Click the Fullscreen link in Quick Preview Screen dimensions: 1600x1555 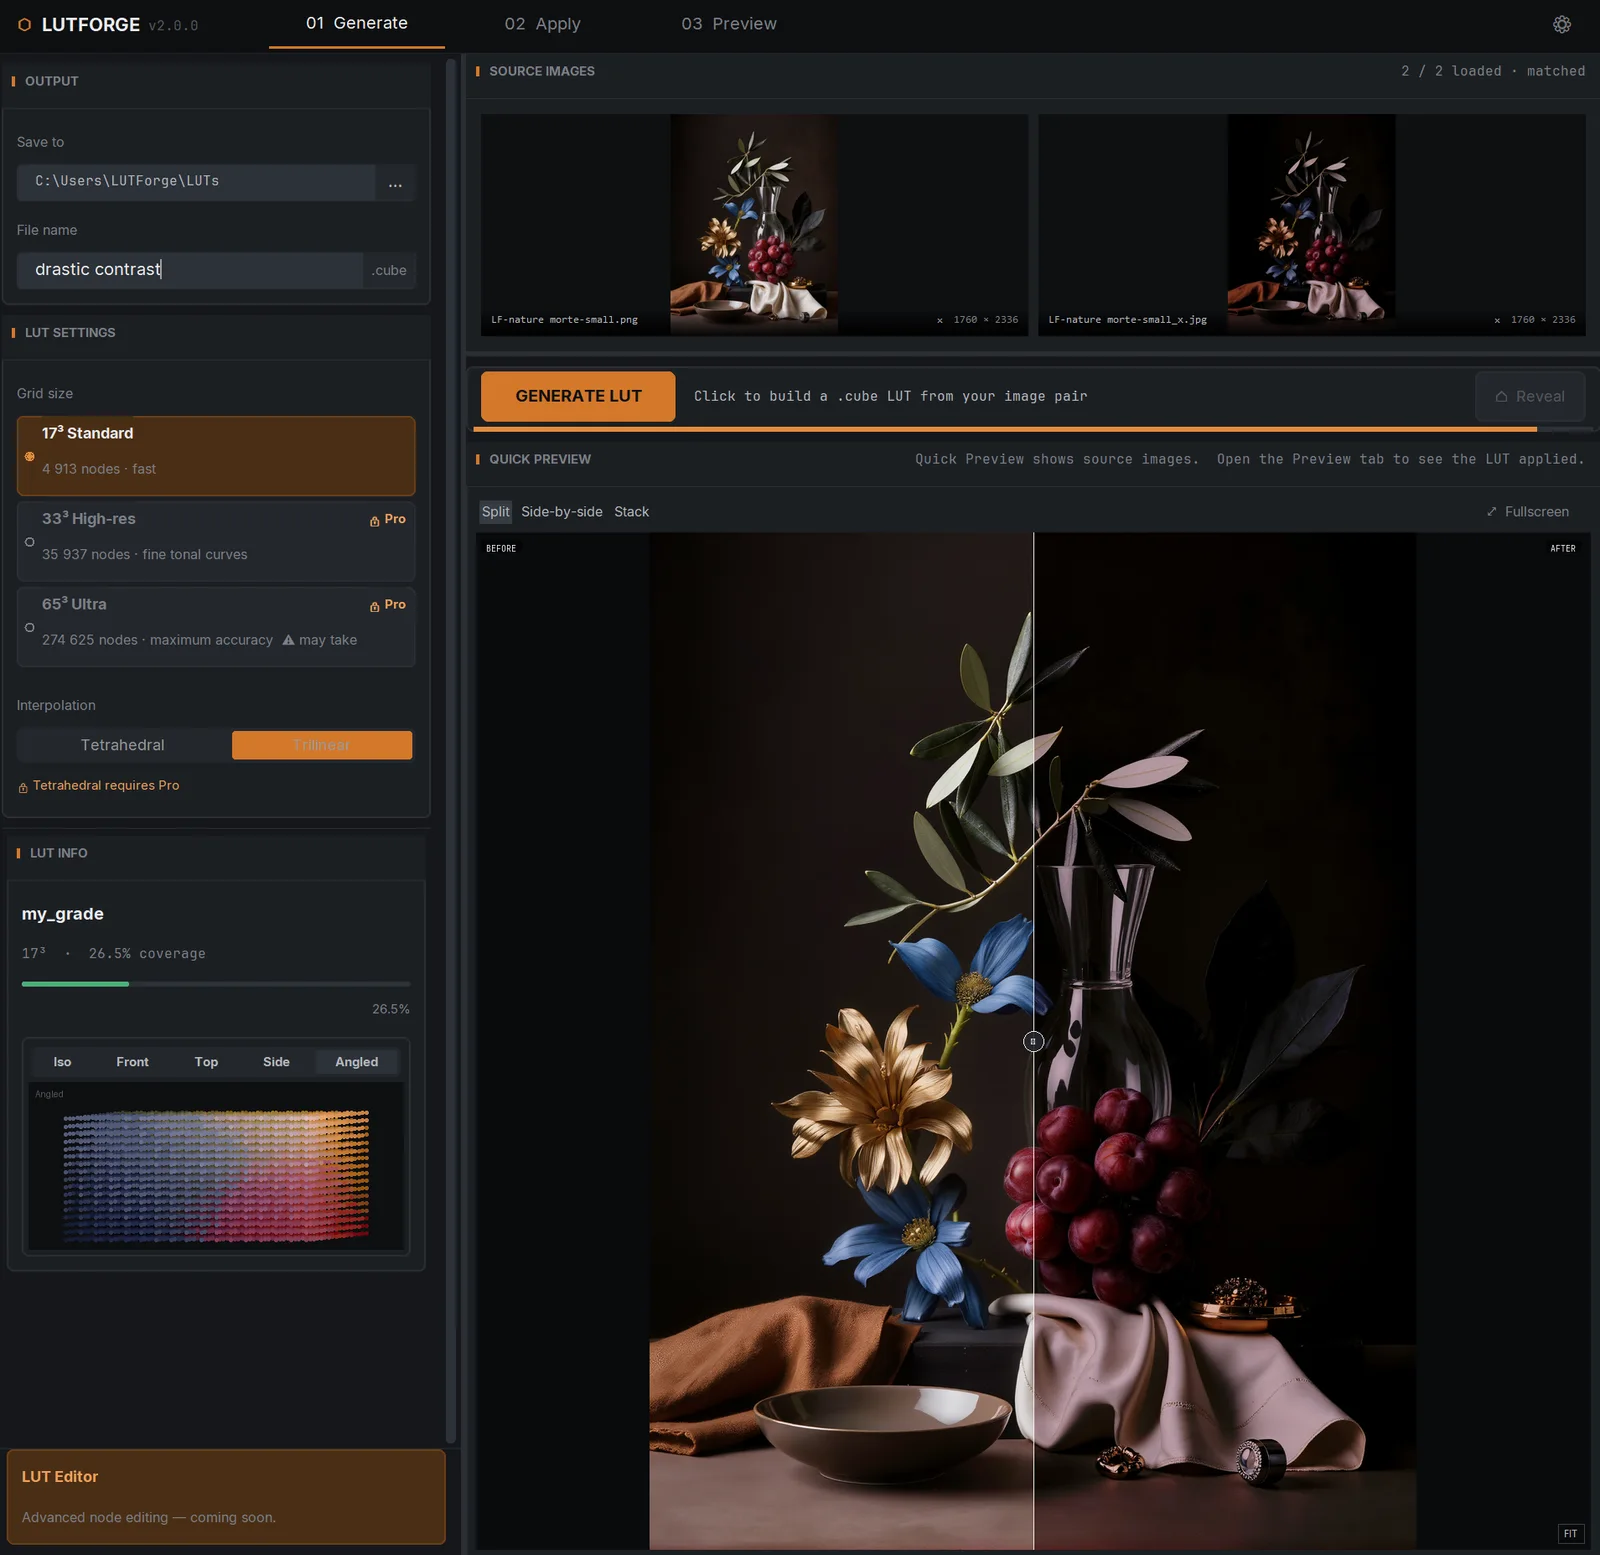(1527, 512)
